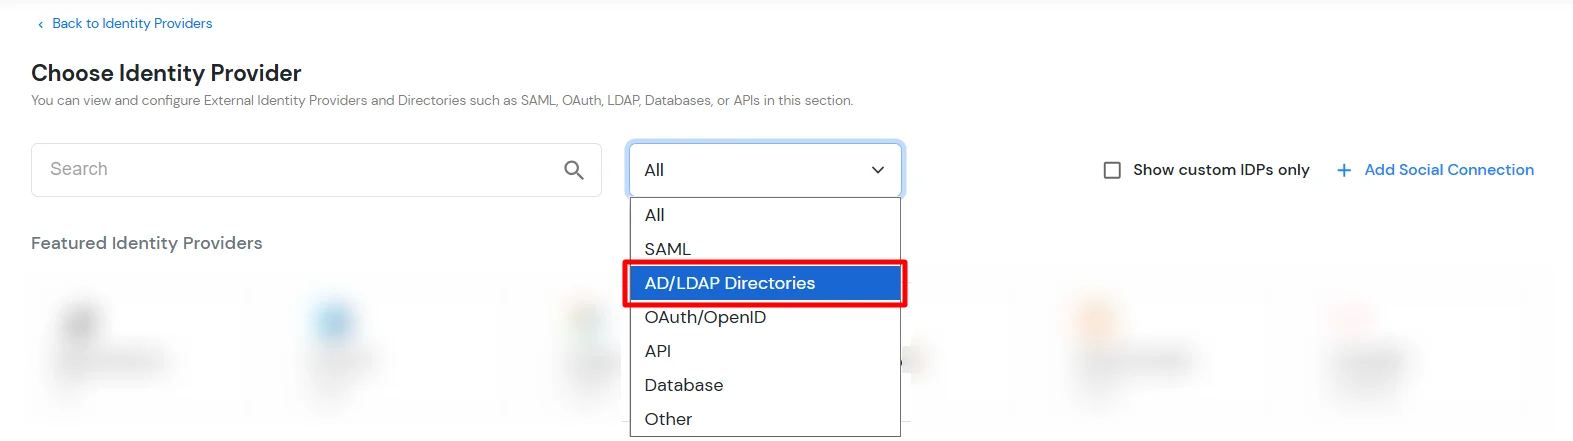This screenshot has height=441, width=1573.
Task: Click the 'Show custom IDPs only' label
Action: tap(1221, 170)
